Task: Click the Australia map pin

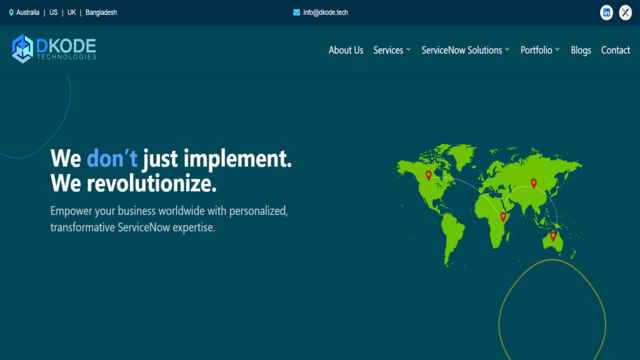Action: tap(553, 236)
